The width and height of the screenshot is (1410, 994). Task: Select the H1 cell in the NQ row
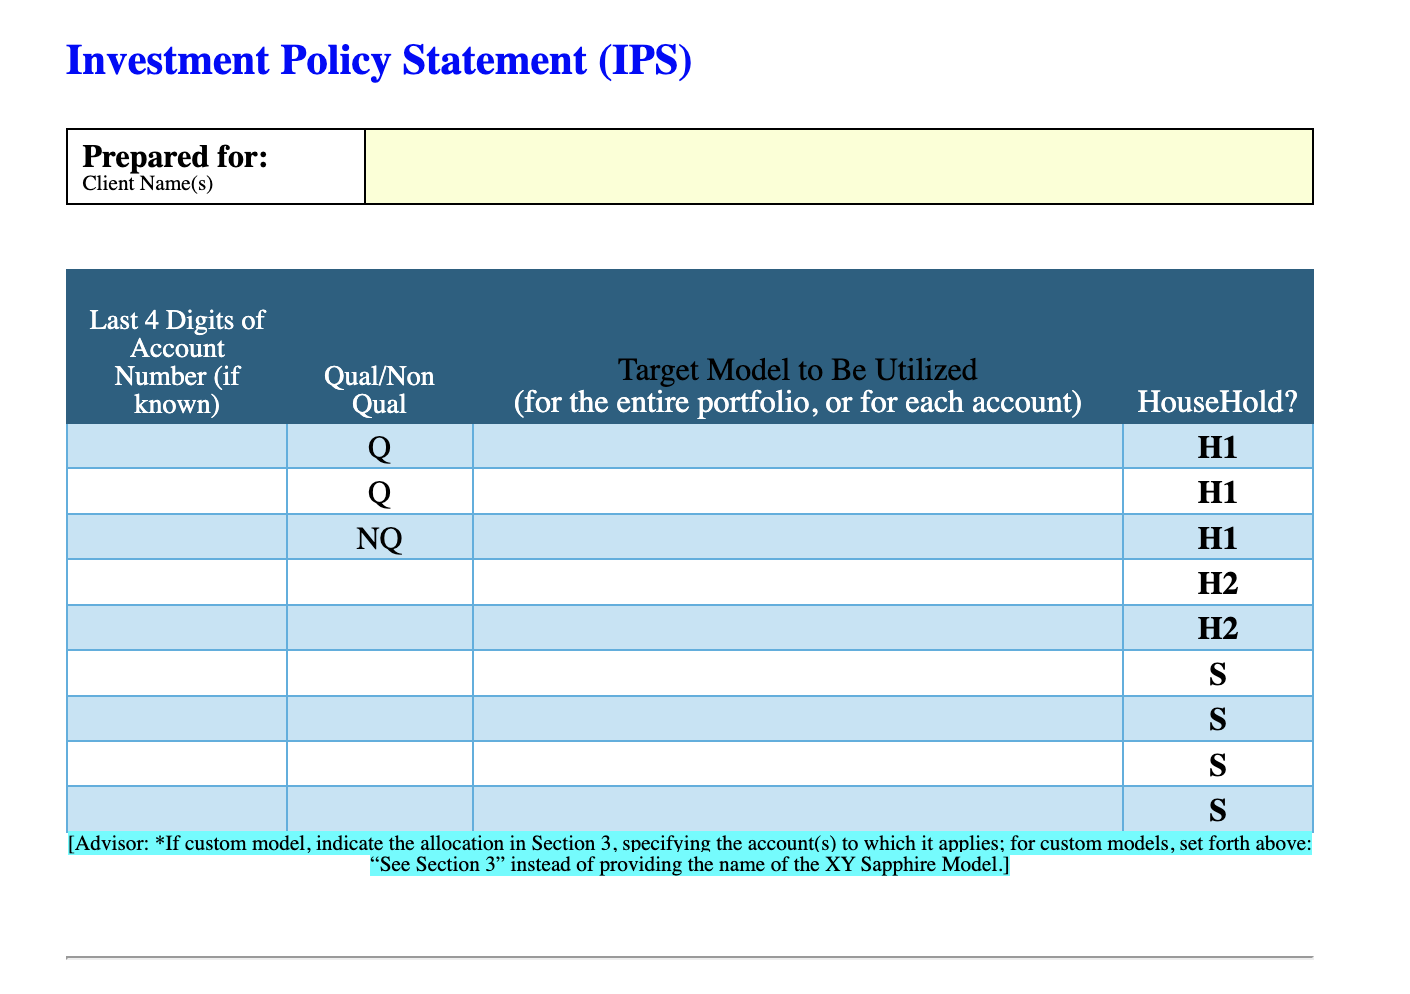point(1218,538)
